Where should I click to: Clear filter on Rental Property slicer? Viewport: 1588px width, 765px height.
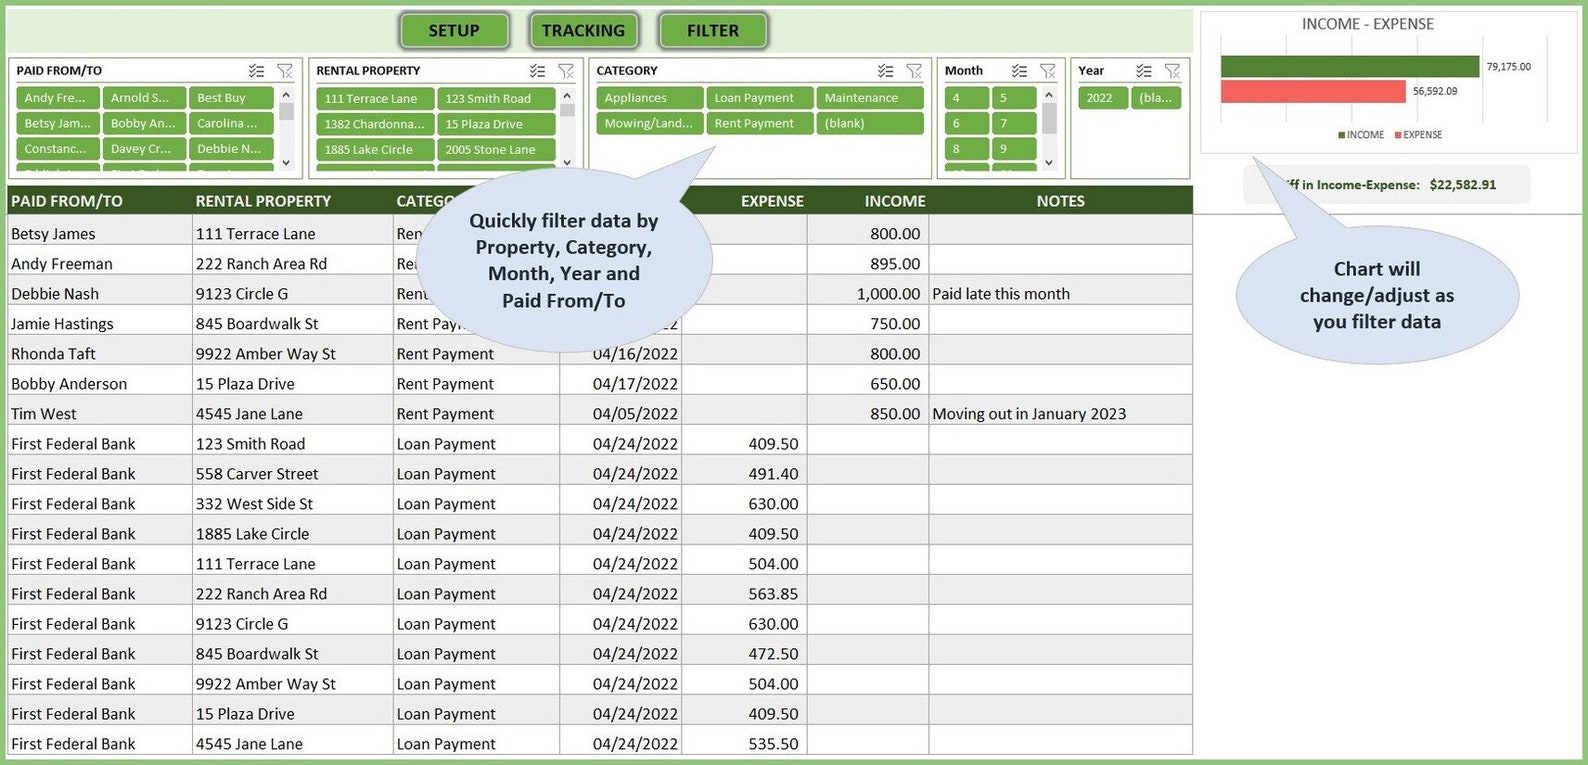pyautogui.click(x=566, y=71)
